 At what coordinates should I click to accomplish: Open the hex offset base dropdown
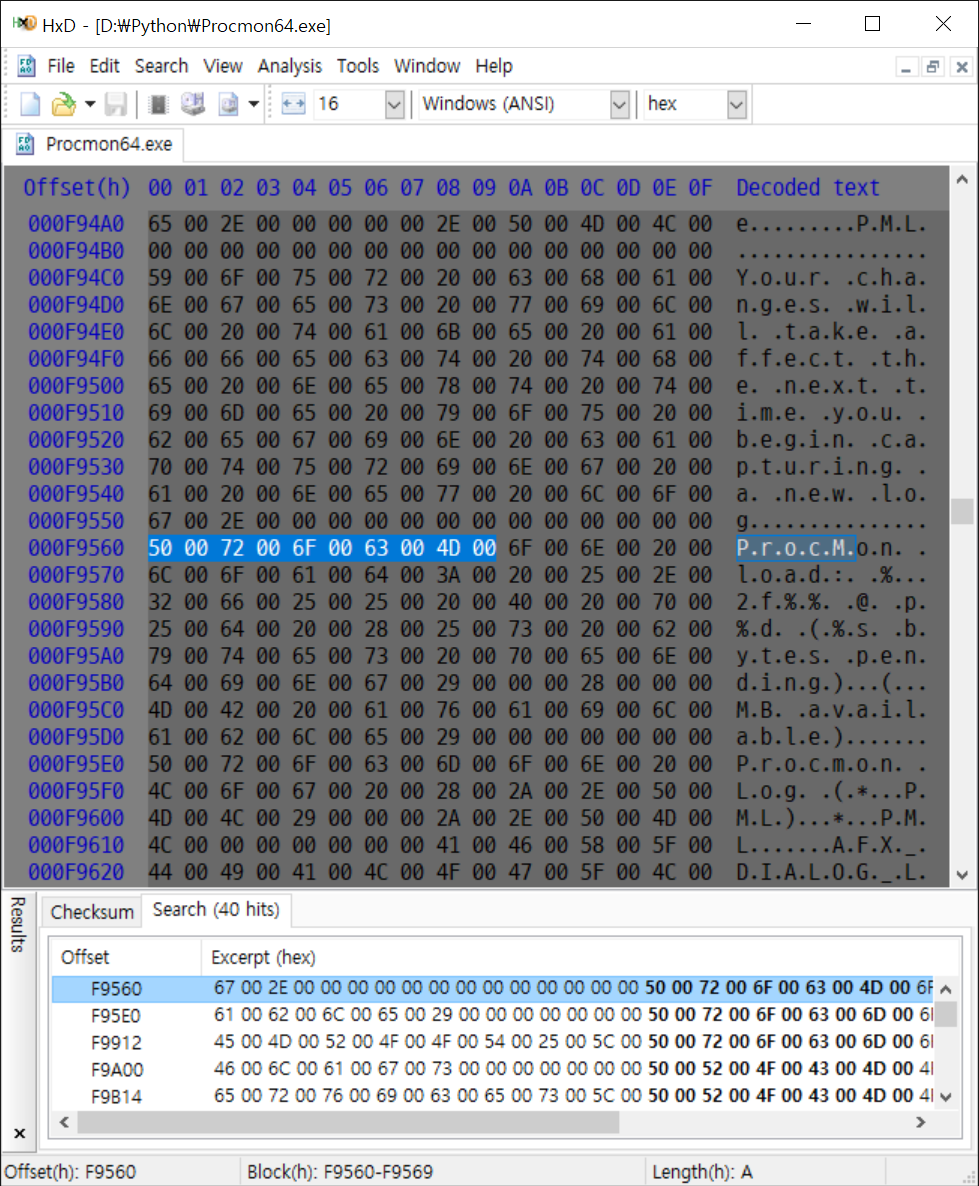[736, 104]
